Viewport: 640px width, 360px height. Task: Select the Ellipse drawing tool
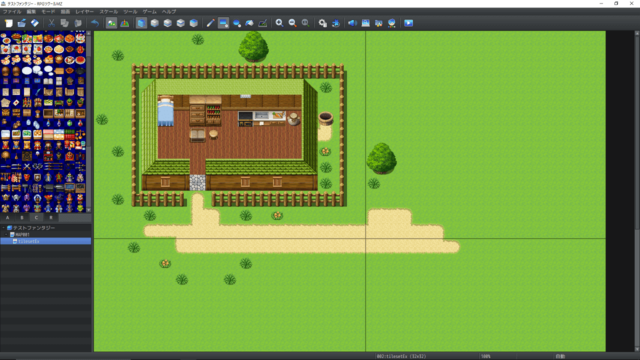click(236, 23)
